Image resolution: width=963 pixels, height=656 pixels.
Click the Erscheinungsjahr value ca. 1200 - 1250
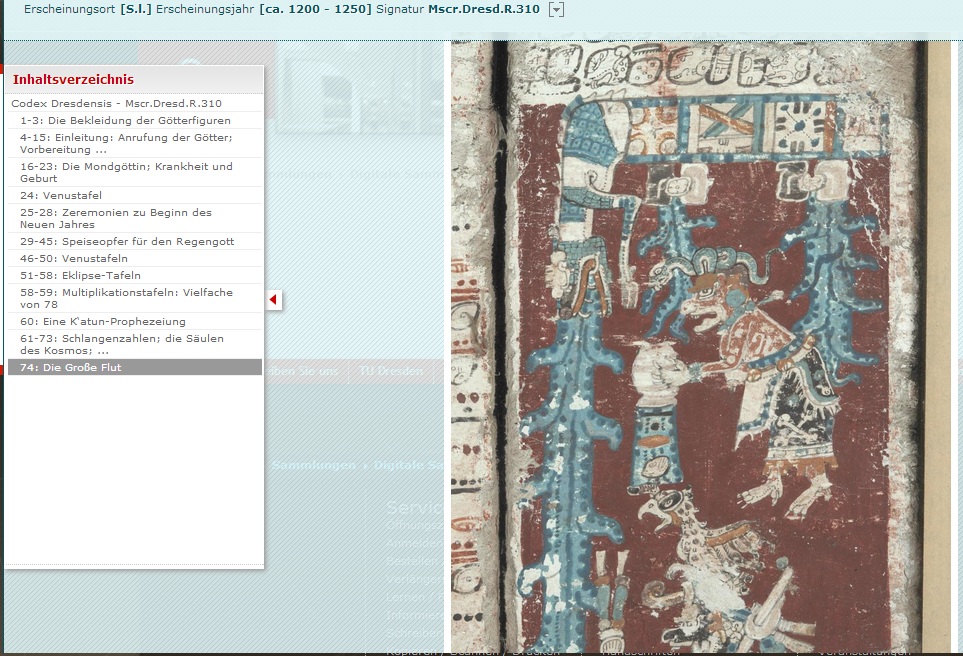[x=316, y=9]
